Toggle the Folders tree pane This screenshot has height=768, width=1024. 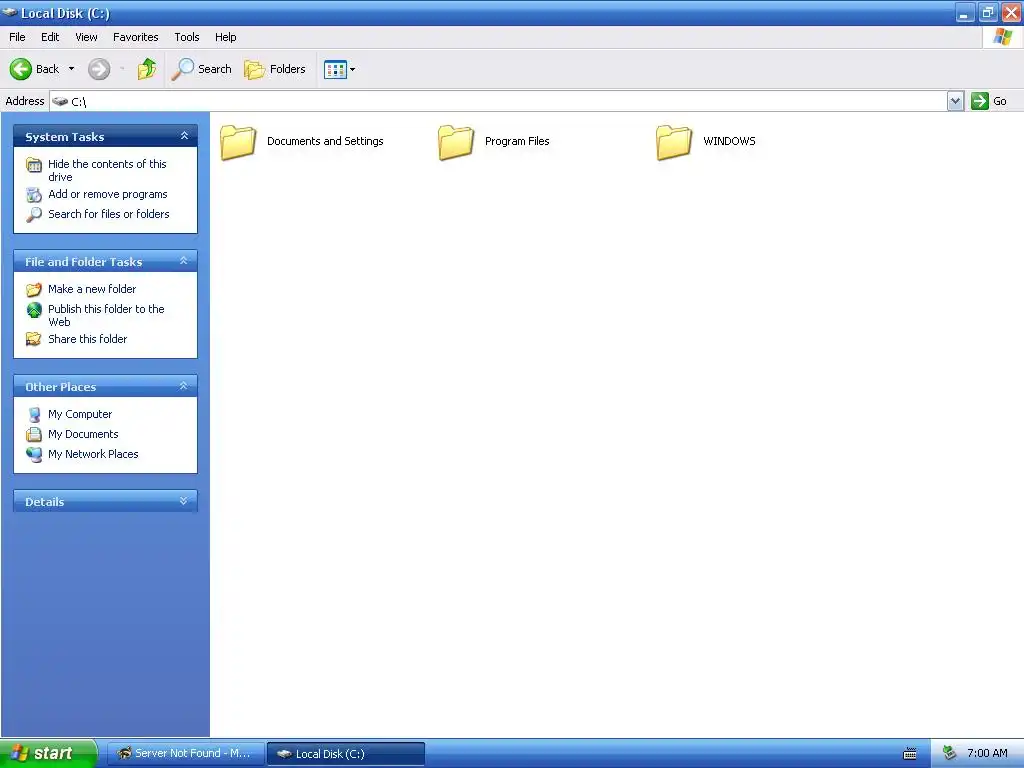pyautogui.click(x=274, y=69)
